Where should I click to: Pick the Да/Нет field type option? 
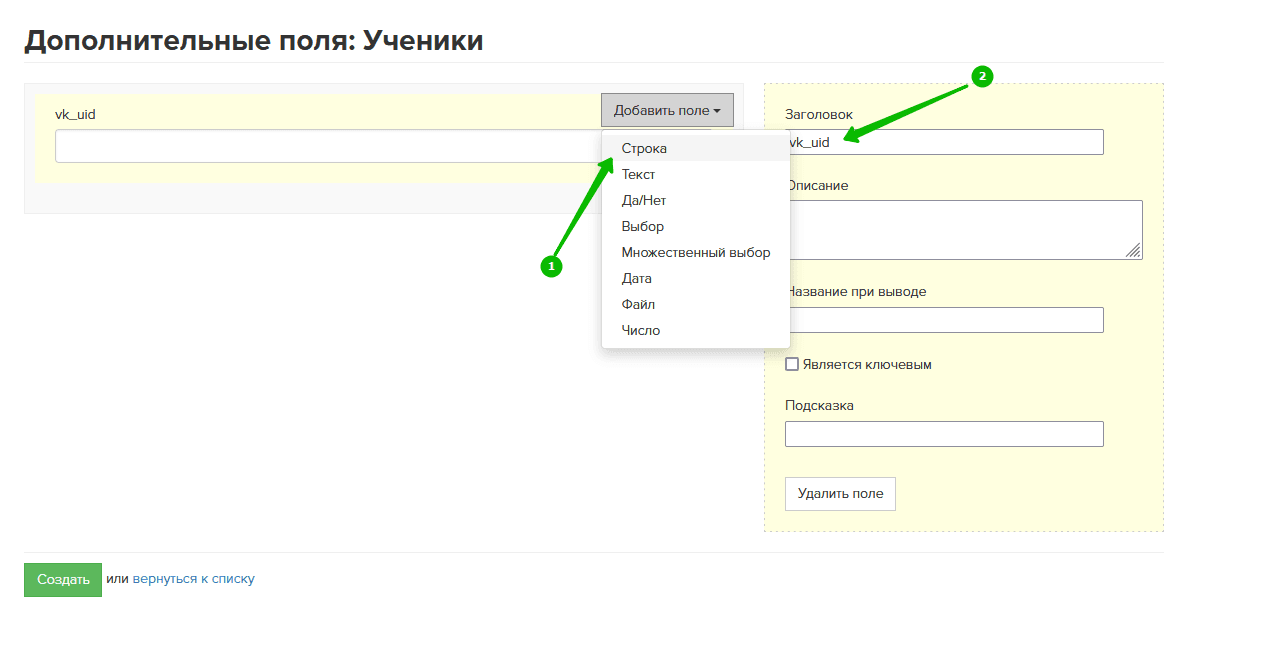[643, 200]
